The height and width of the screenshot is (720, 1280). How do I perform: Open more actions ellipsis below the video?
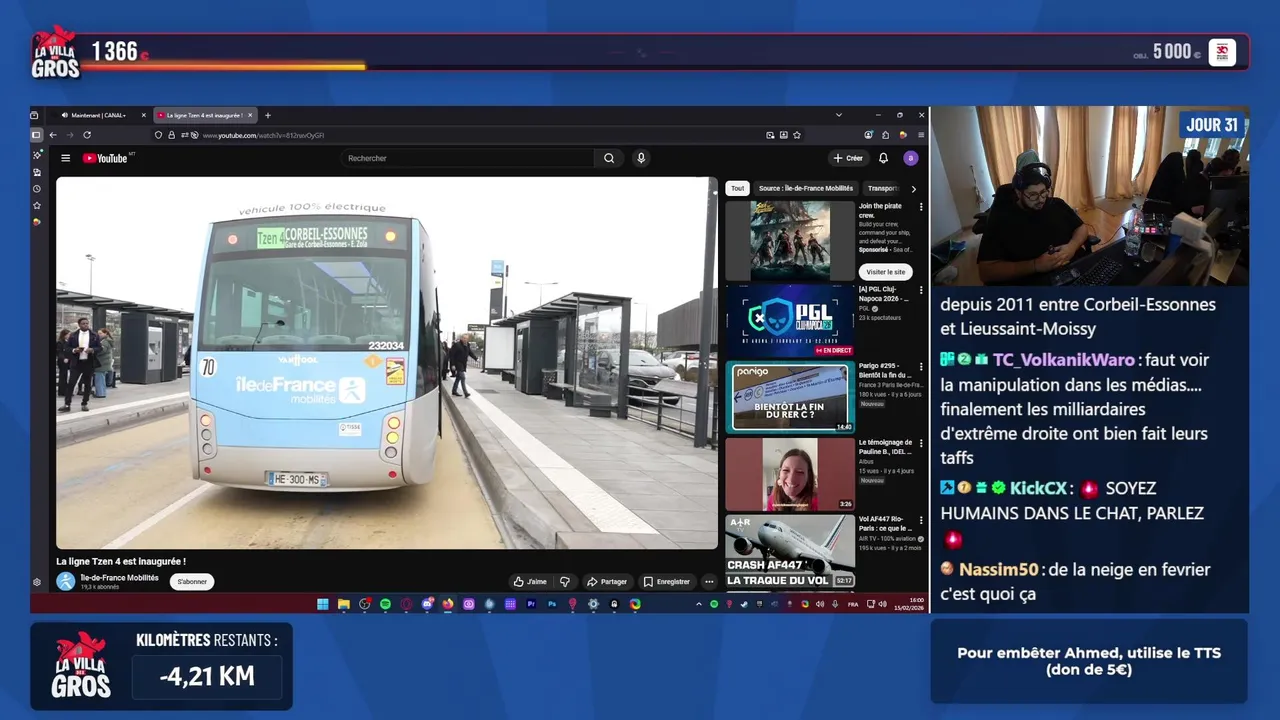click(x=709, y=581)
